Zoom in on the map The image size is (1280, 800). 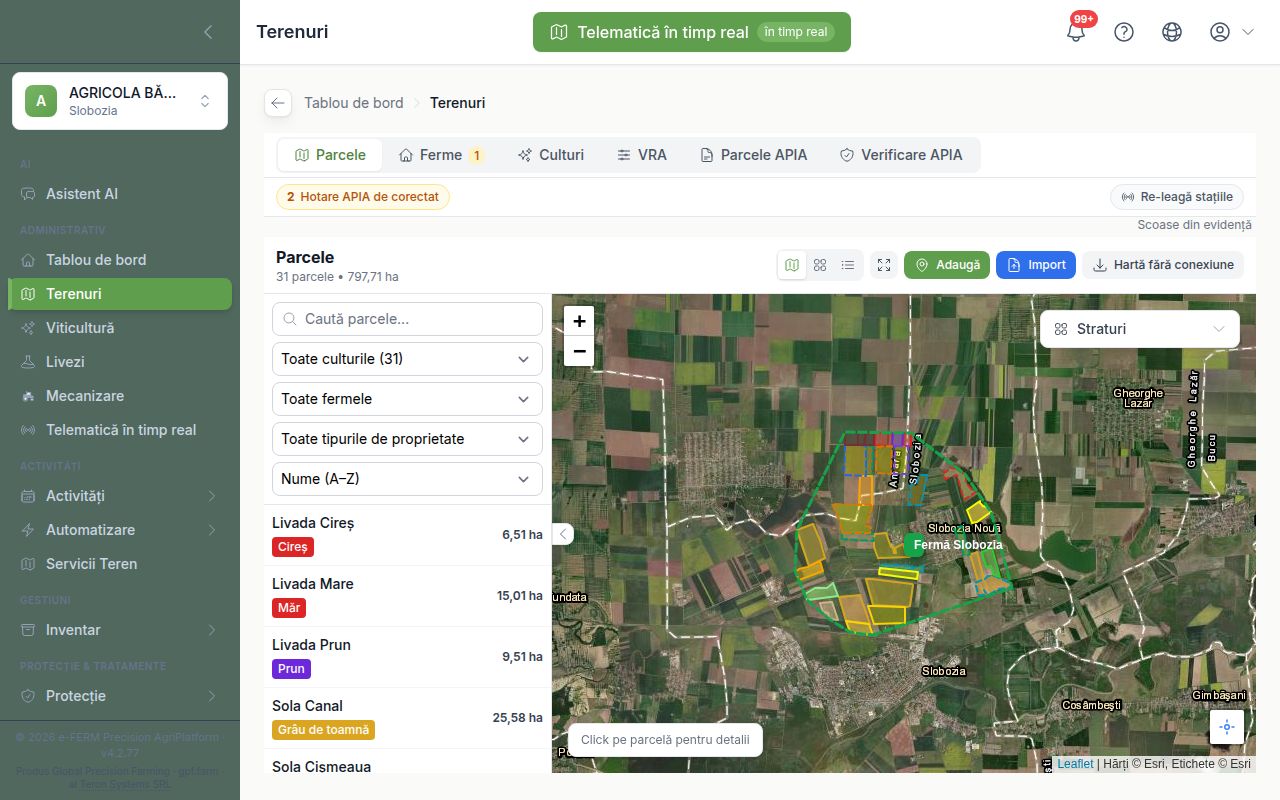(579, 321)
